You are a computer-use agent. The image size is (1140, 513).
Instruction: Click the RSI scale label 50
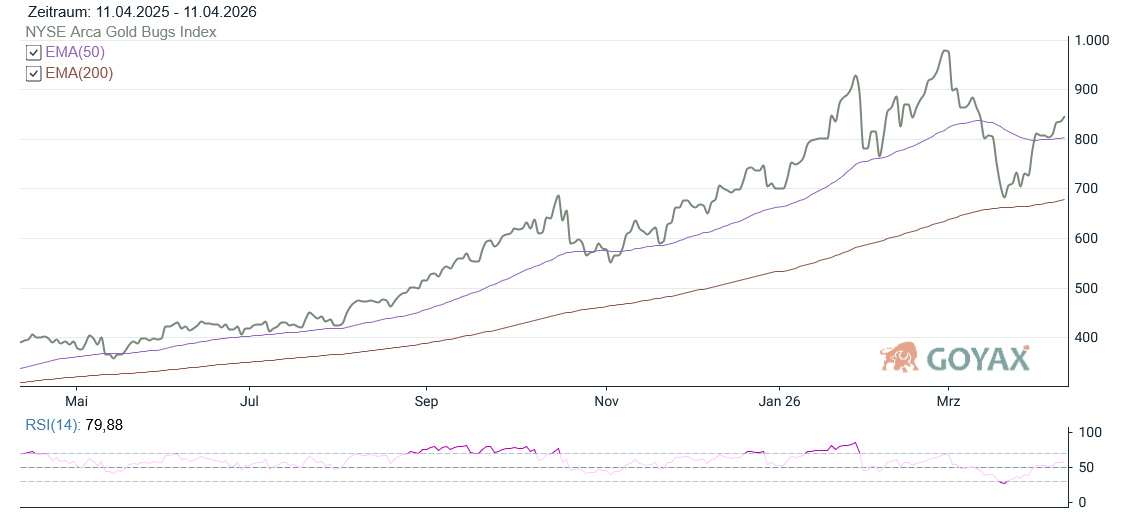pos(1086,467)
